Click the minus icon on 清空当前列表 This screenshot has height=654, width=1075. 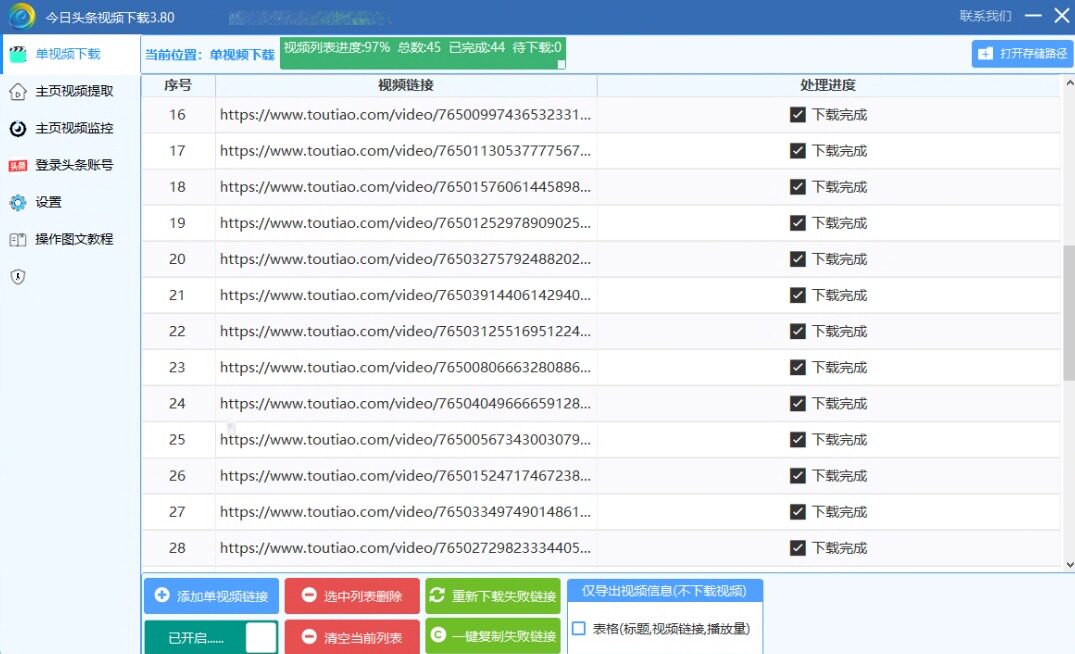pos(309,636)
